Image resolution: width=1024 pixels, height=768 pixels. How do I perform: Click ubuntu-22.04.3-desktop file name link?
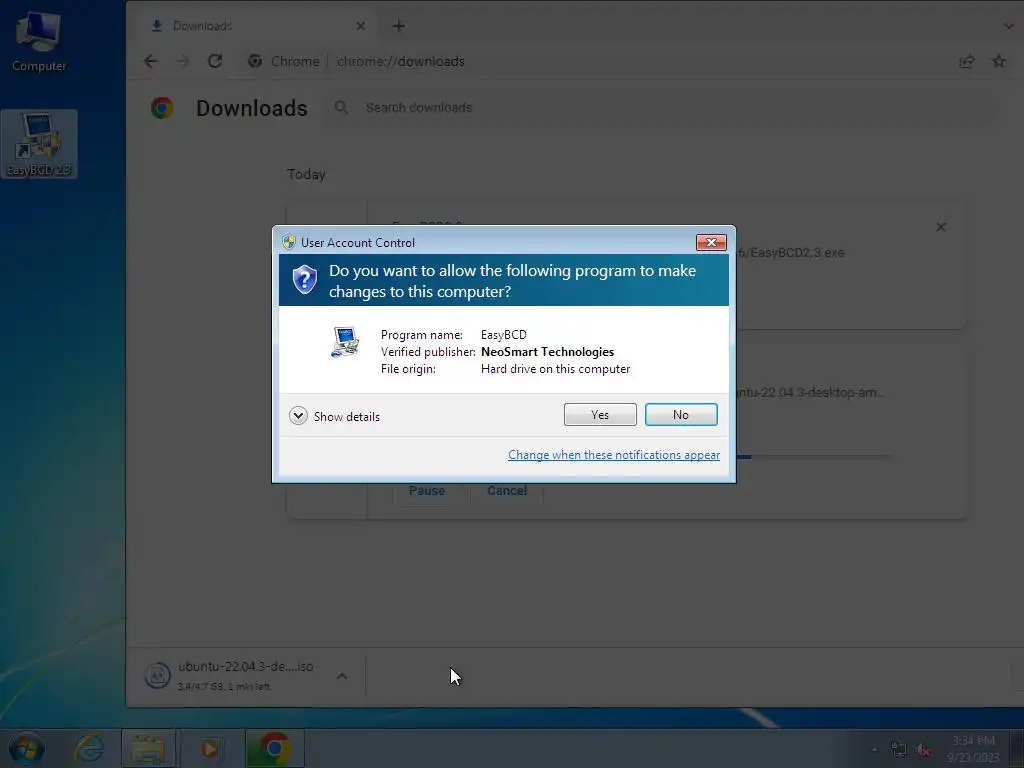810,392
